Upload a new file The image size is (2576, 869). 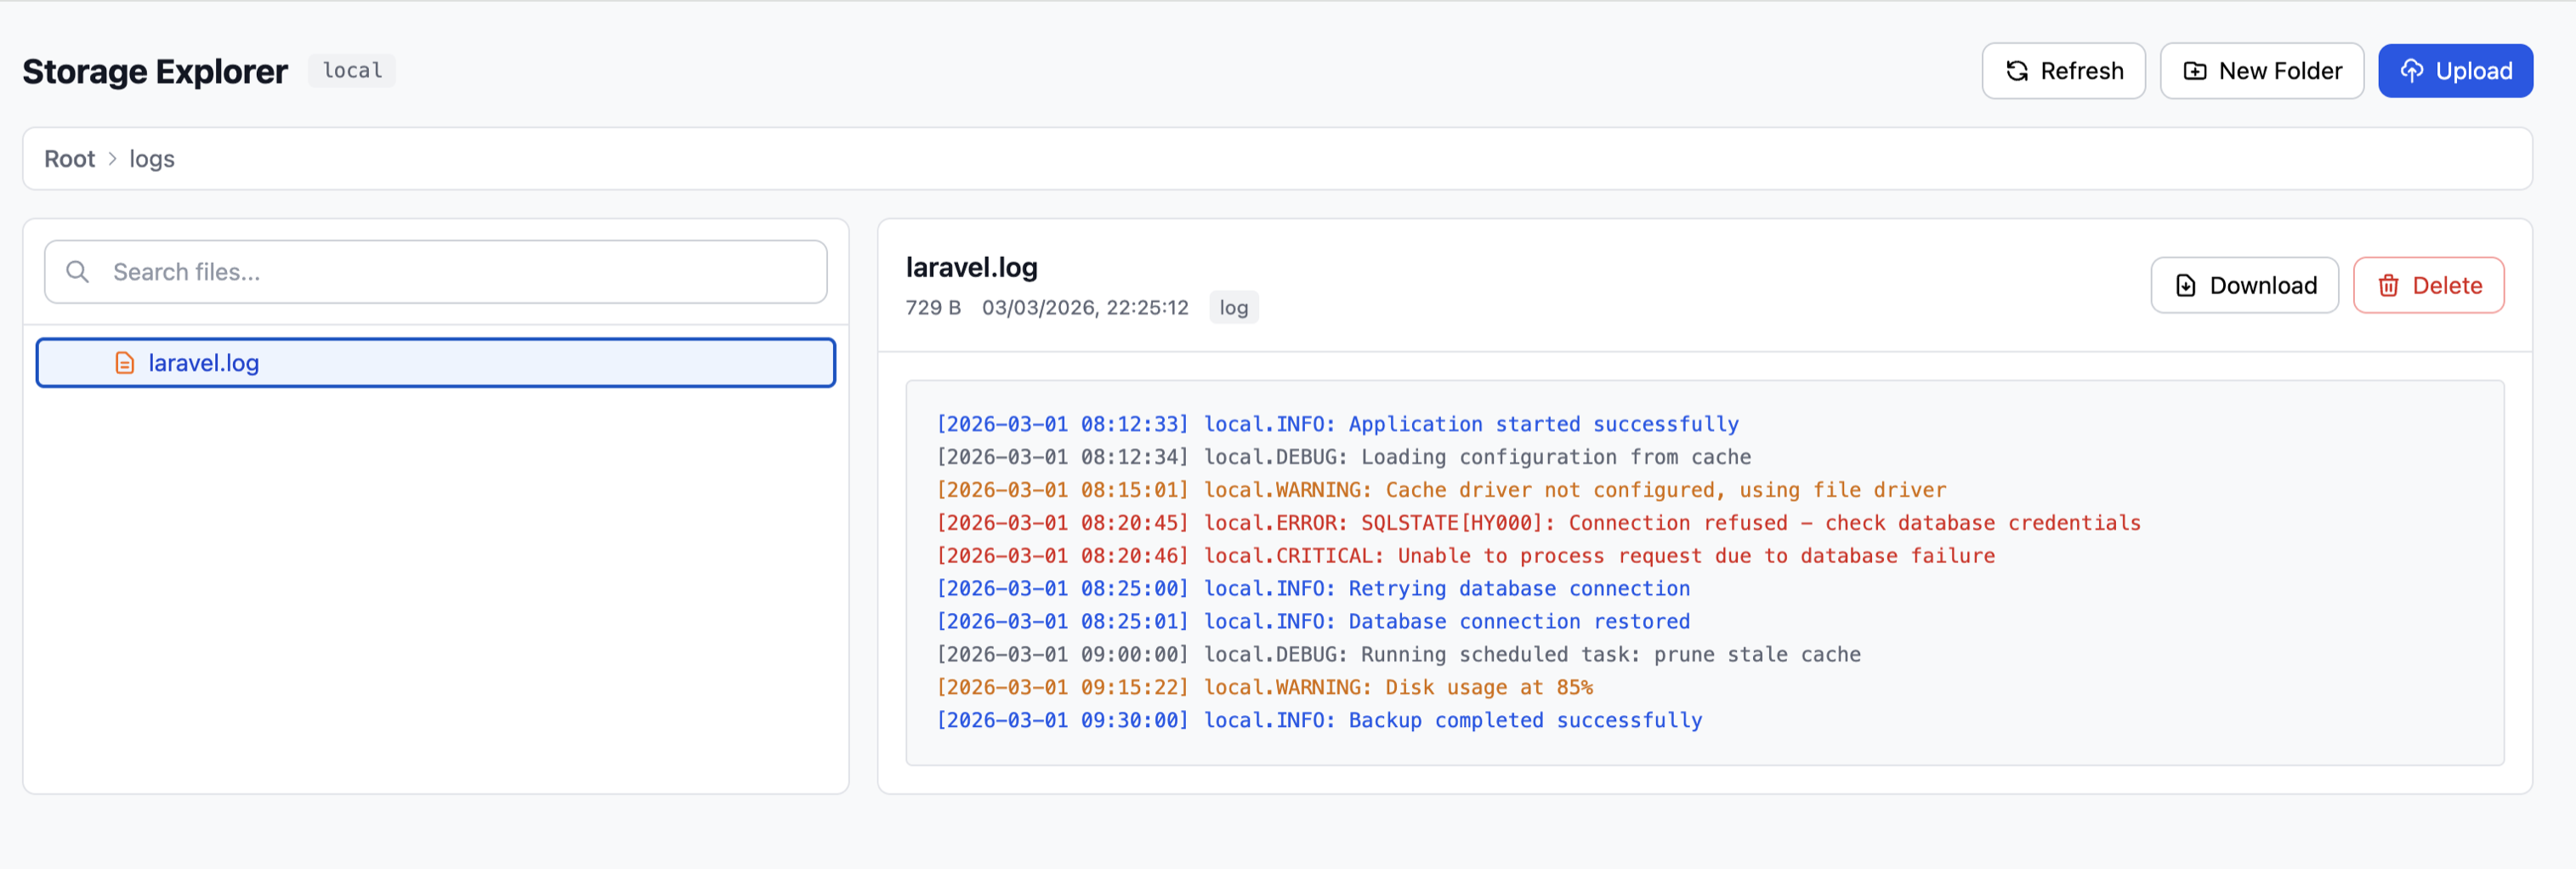[2455, 70]
